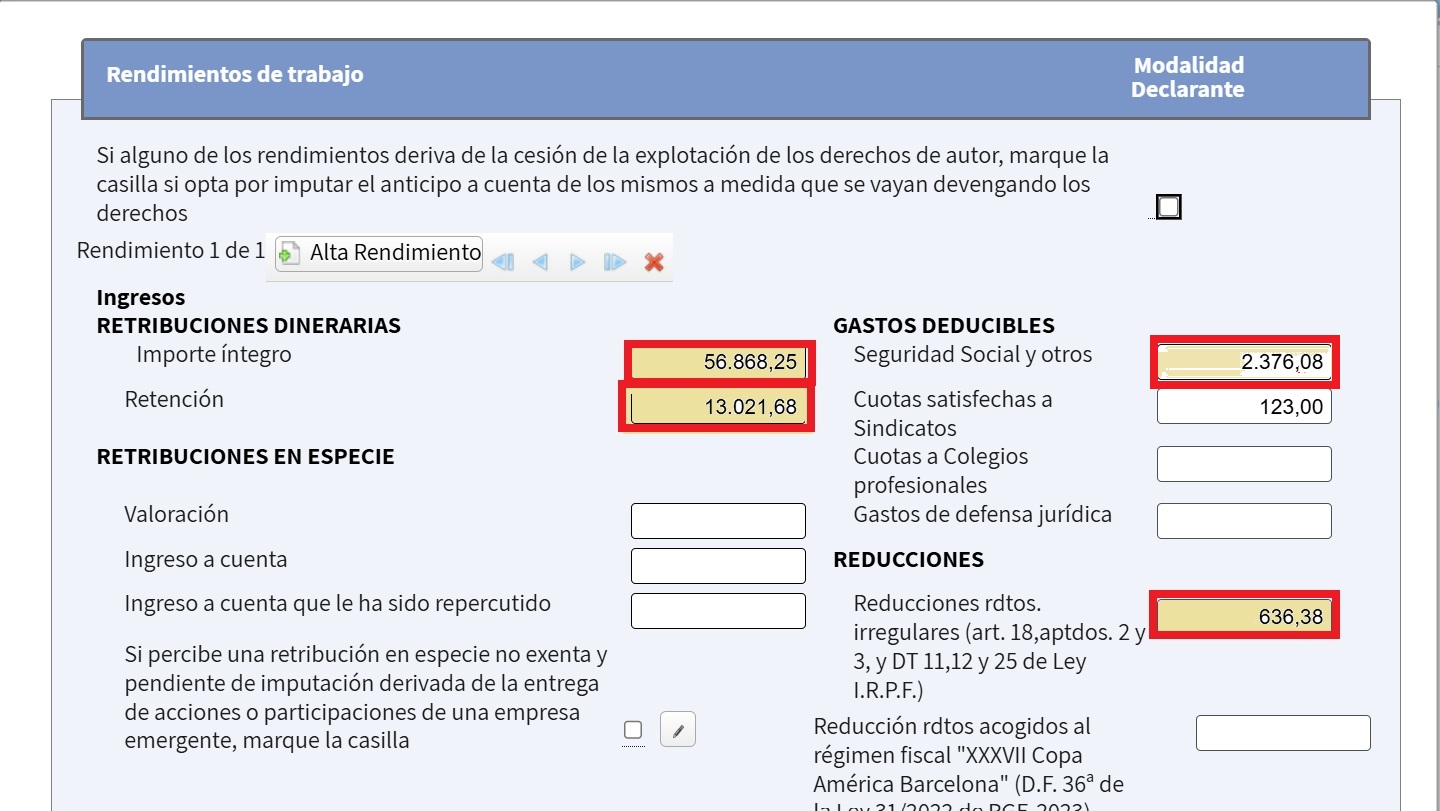Open pencil edit icon for empresa emergente
Viewport: 1440px width, 811px height.
point(678,731)
